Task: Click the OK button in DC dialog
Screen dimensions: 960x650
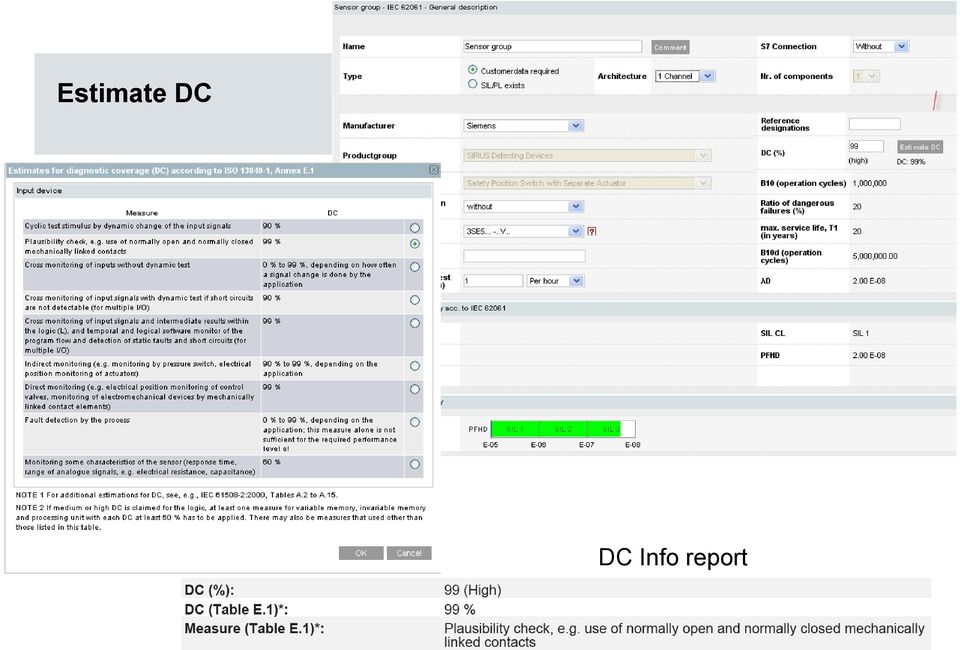Action: coord(361,553)
